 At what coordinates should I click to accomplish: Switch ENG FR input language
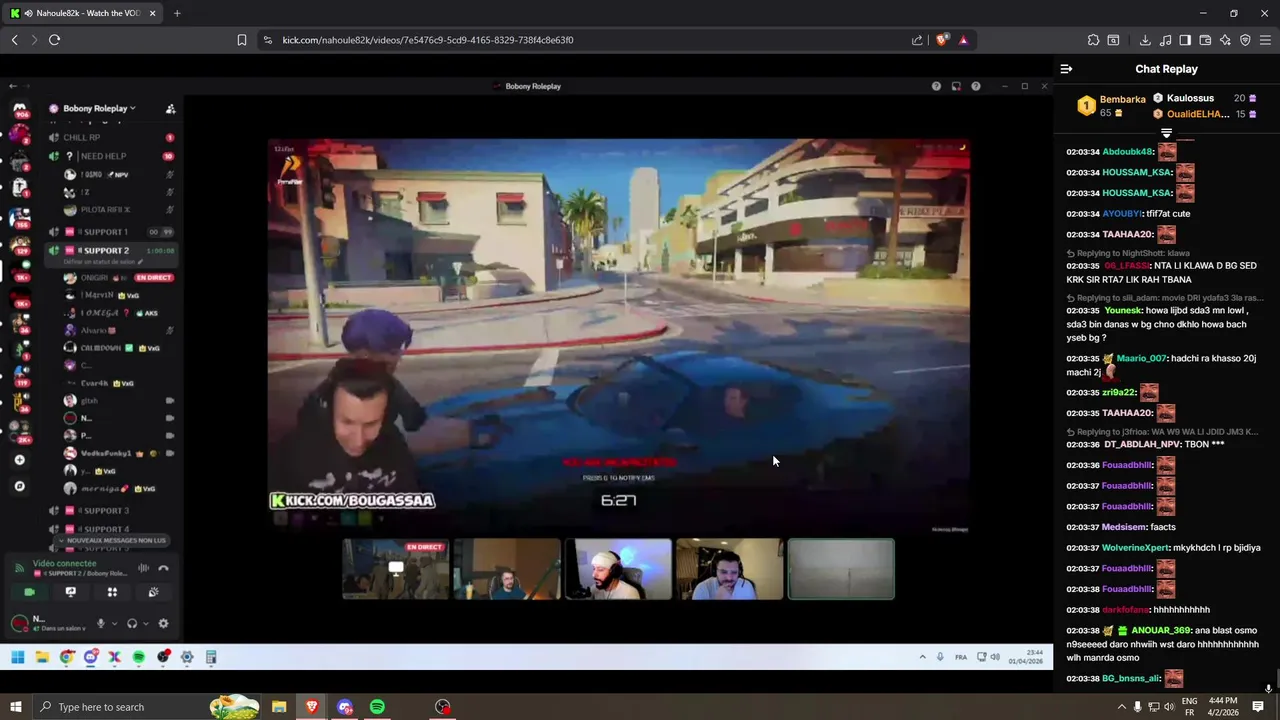coord(1189,707)
